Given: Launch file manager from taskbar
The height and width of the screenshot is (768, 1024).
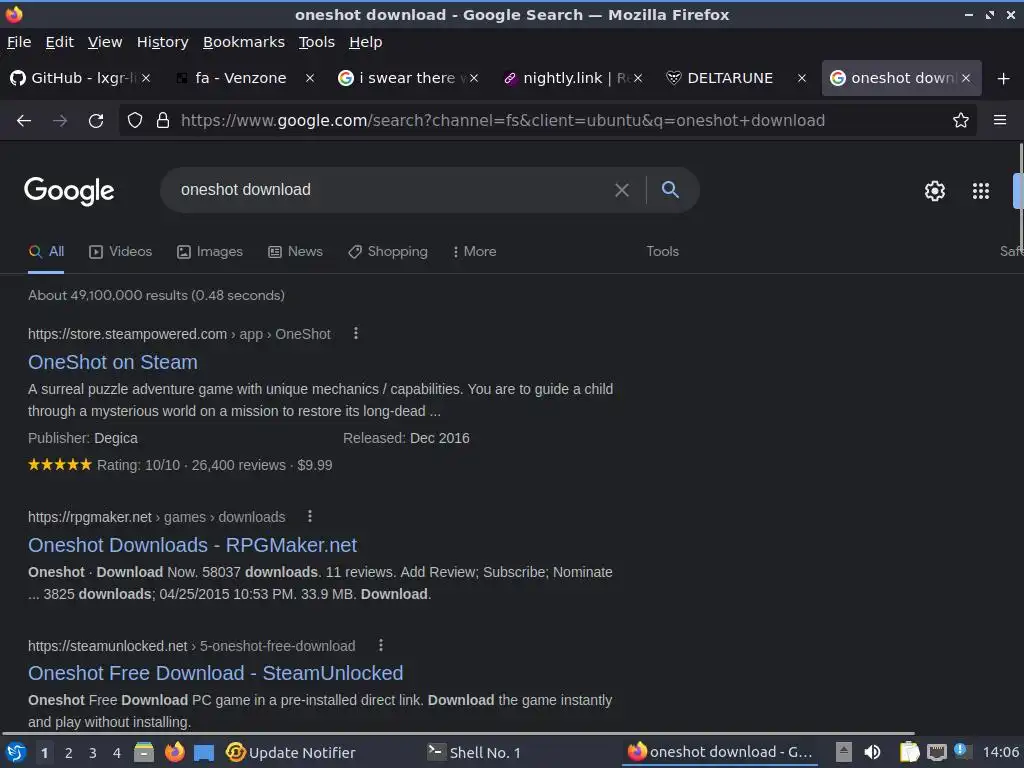Looking at the screenshot, I should [144, 752].
